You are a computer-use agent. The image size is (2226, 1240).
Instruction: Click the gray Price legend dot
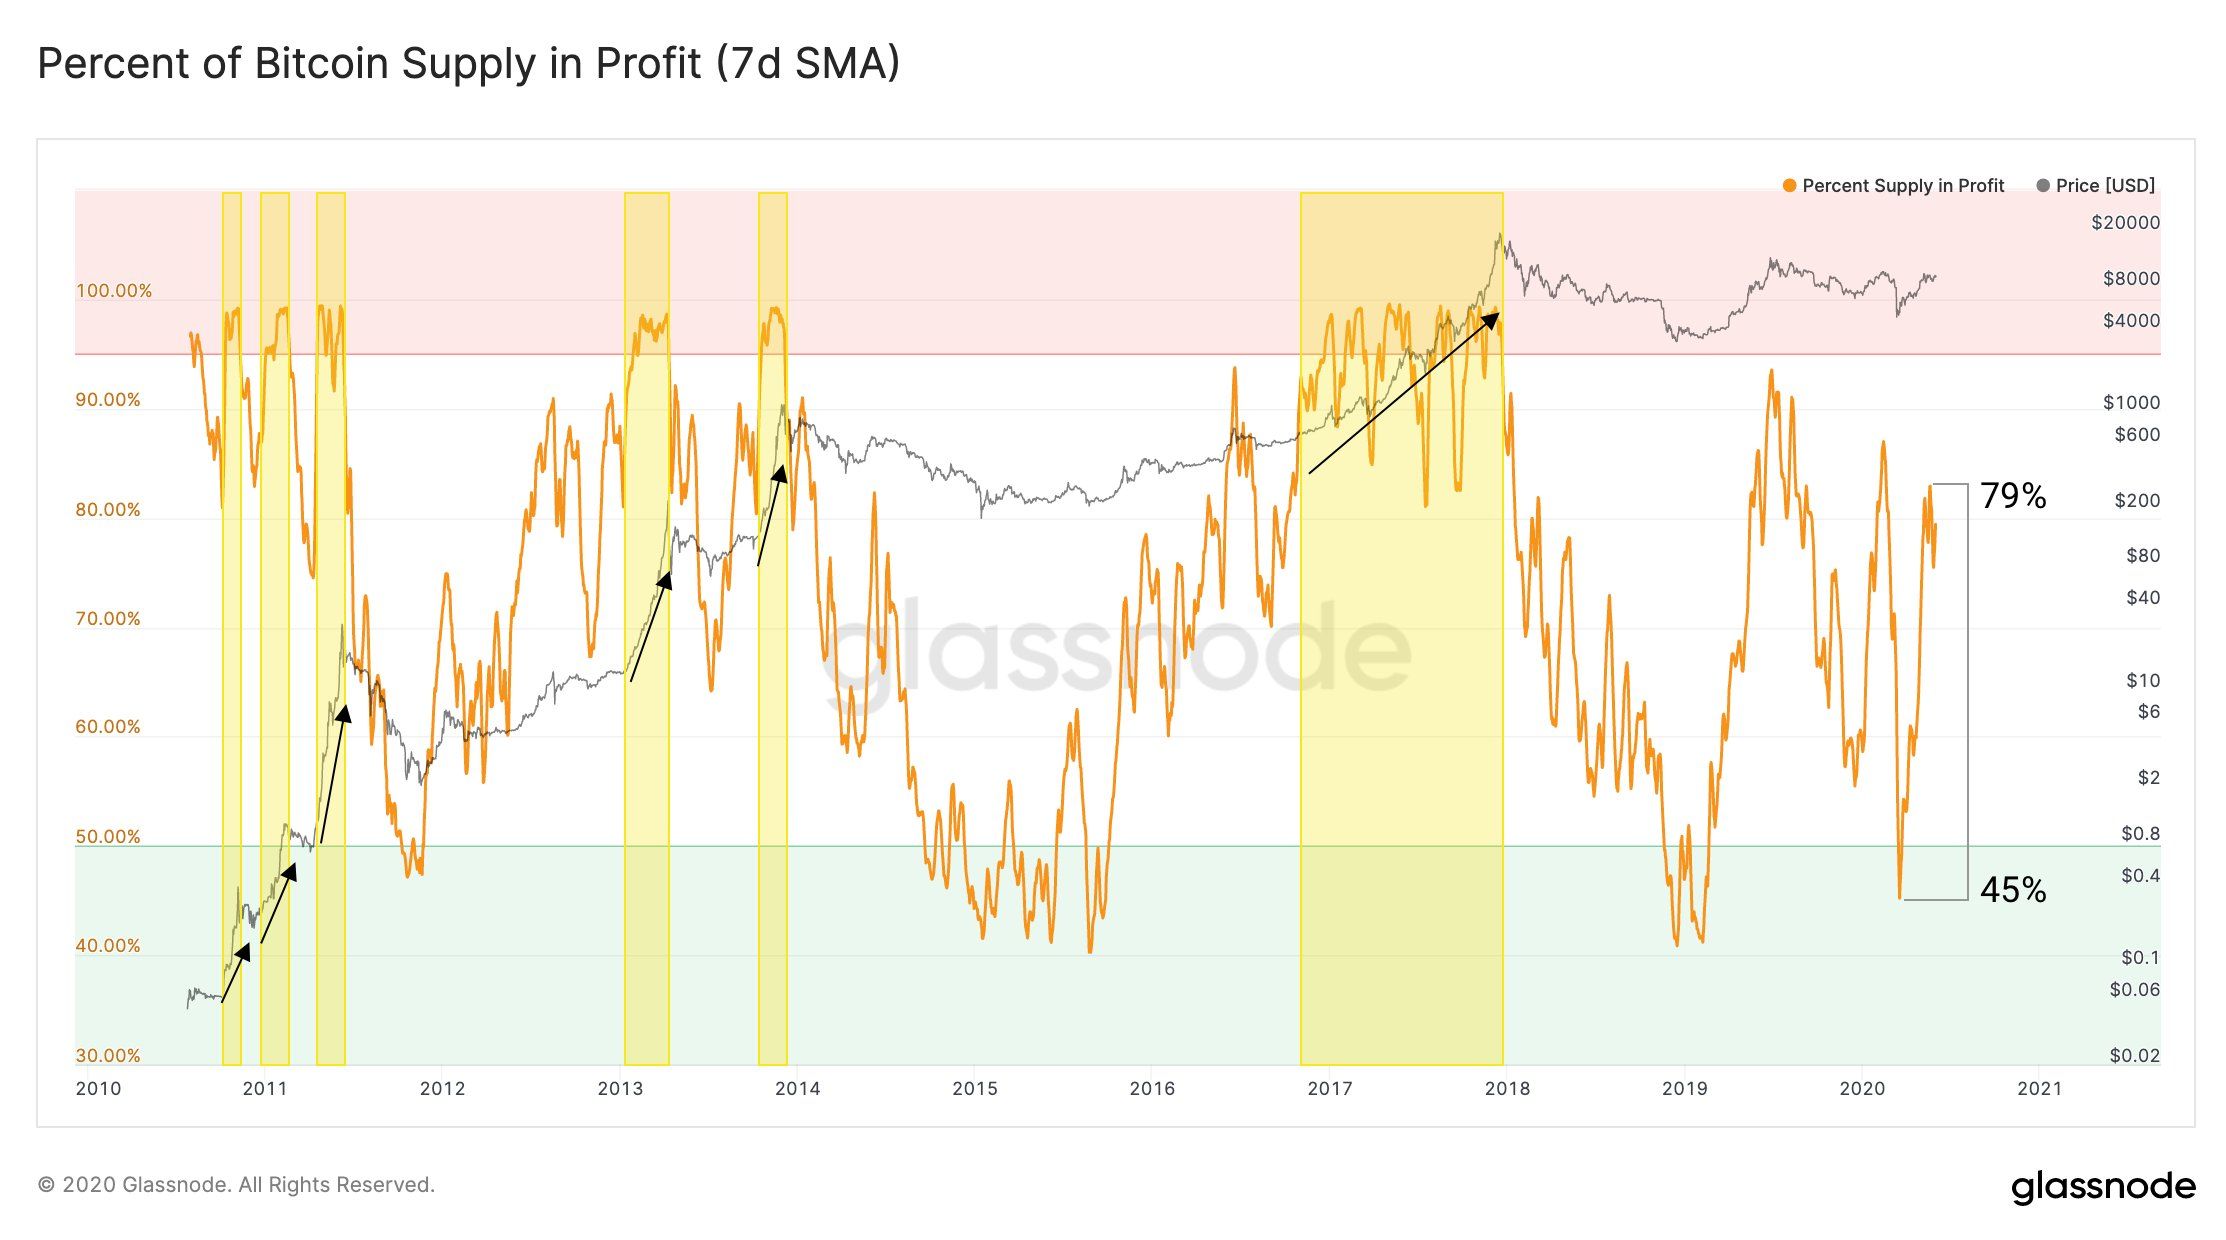pyautogui.click(x=2043, y=186)
